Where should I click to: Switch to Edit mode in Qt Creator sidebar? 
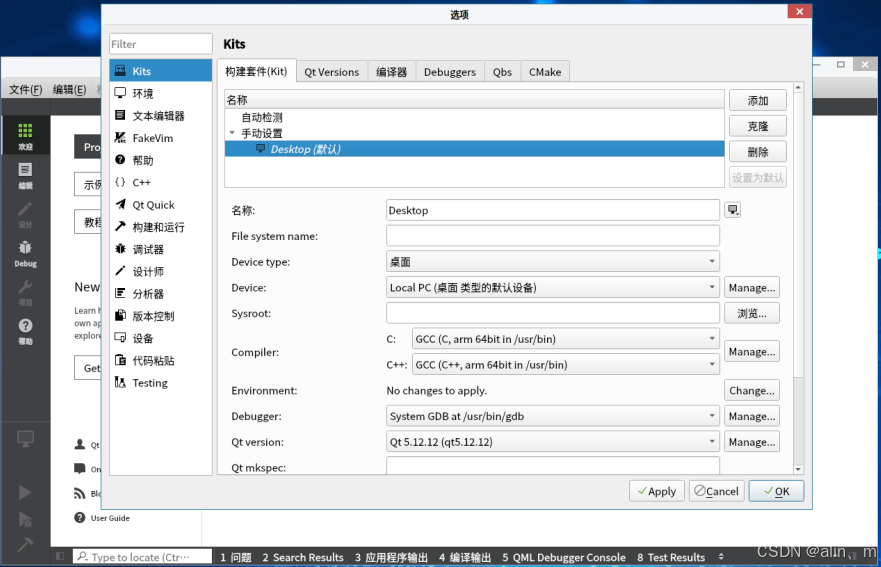[25, 175]
